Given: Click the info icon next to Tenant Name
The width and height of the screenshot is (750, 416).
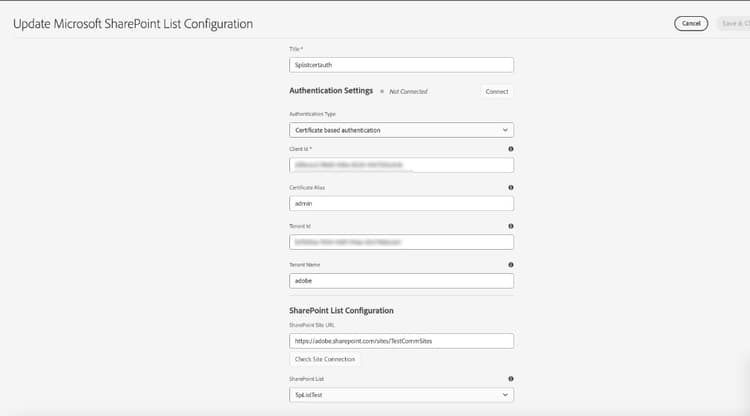Looking at the screenshot, I should (511, 264).
